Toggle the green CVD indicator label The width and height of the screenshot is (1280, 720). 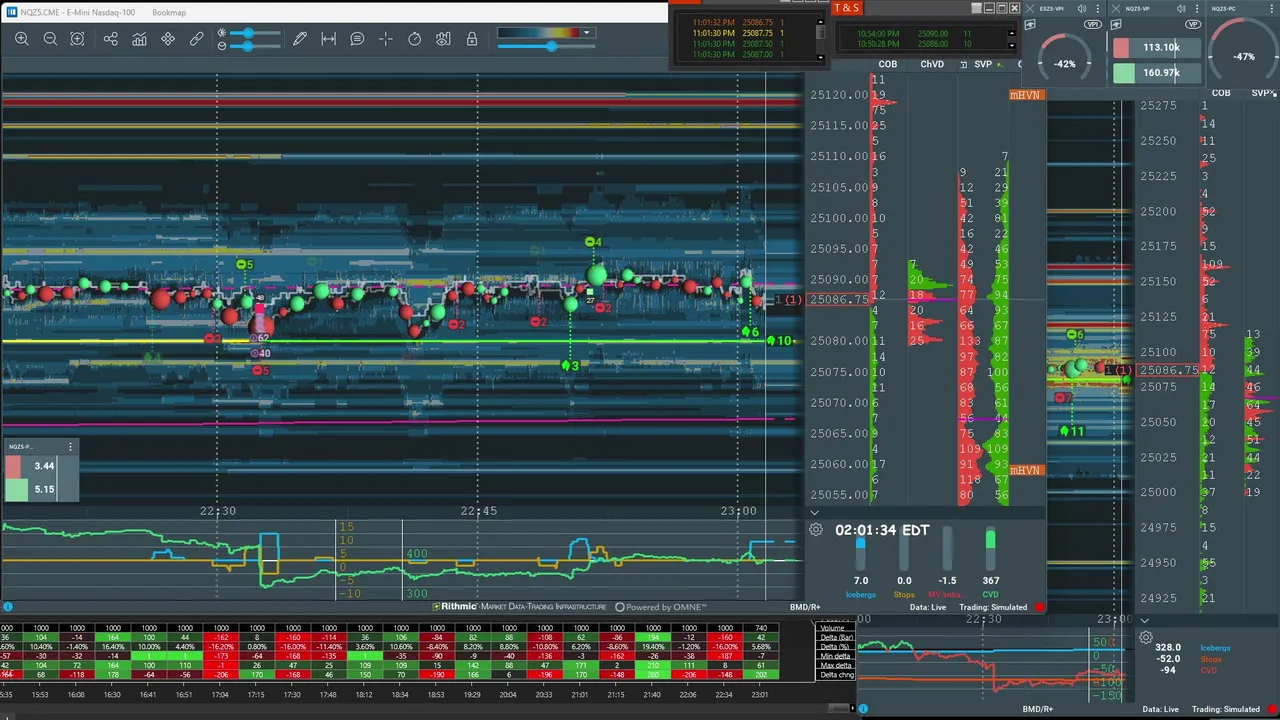pos(990,595)
